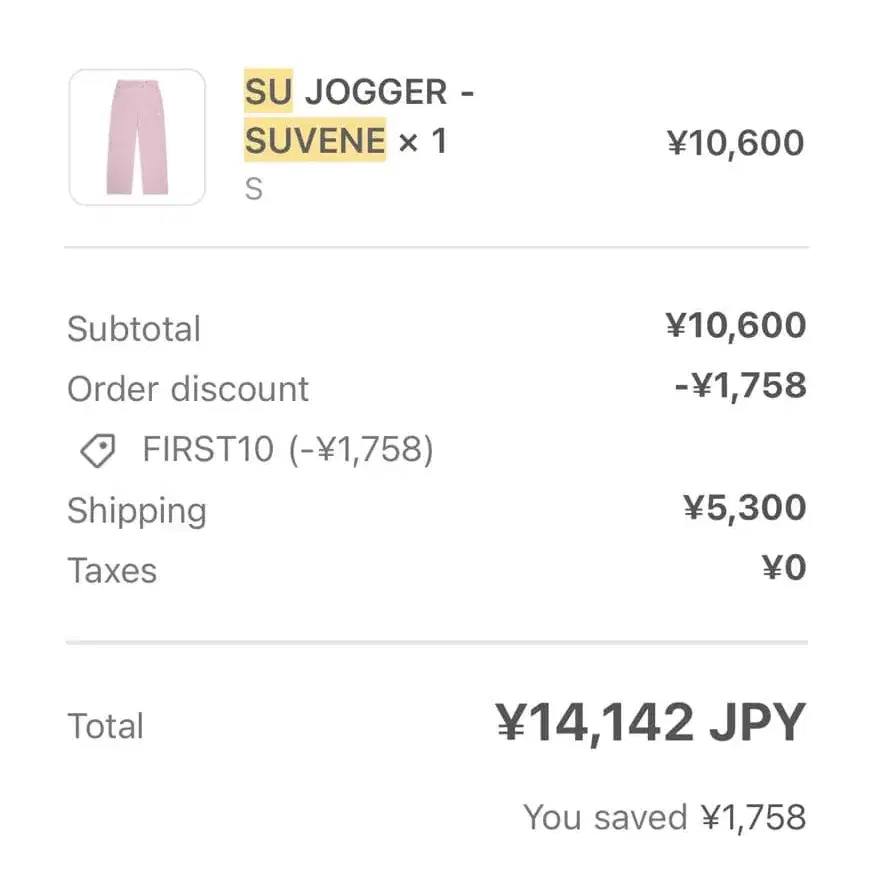This screenshot has width=874, height=874.
Task: Click the Order discount label
Action: coord(188,389)
